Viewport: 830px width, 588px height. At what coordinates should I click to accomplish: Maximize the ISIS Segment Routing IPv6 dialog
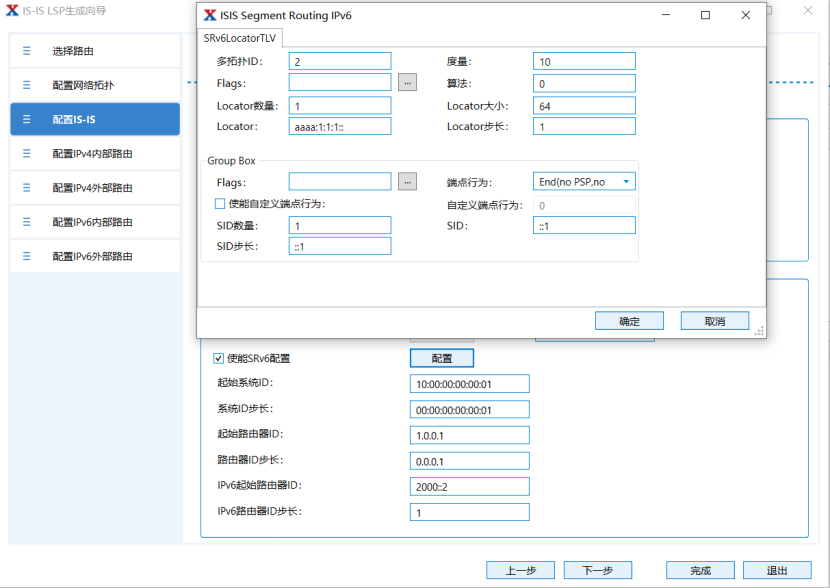(705, 15)
